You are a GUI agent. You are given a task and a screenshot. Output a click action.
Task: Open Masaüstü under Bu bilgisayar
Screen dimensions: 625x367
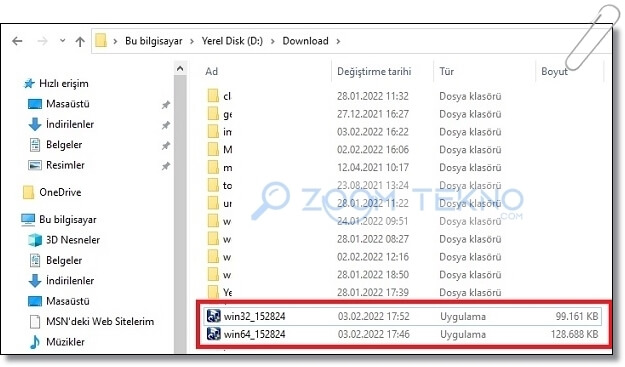point(68,301)
